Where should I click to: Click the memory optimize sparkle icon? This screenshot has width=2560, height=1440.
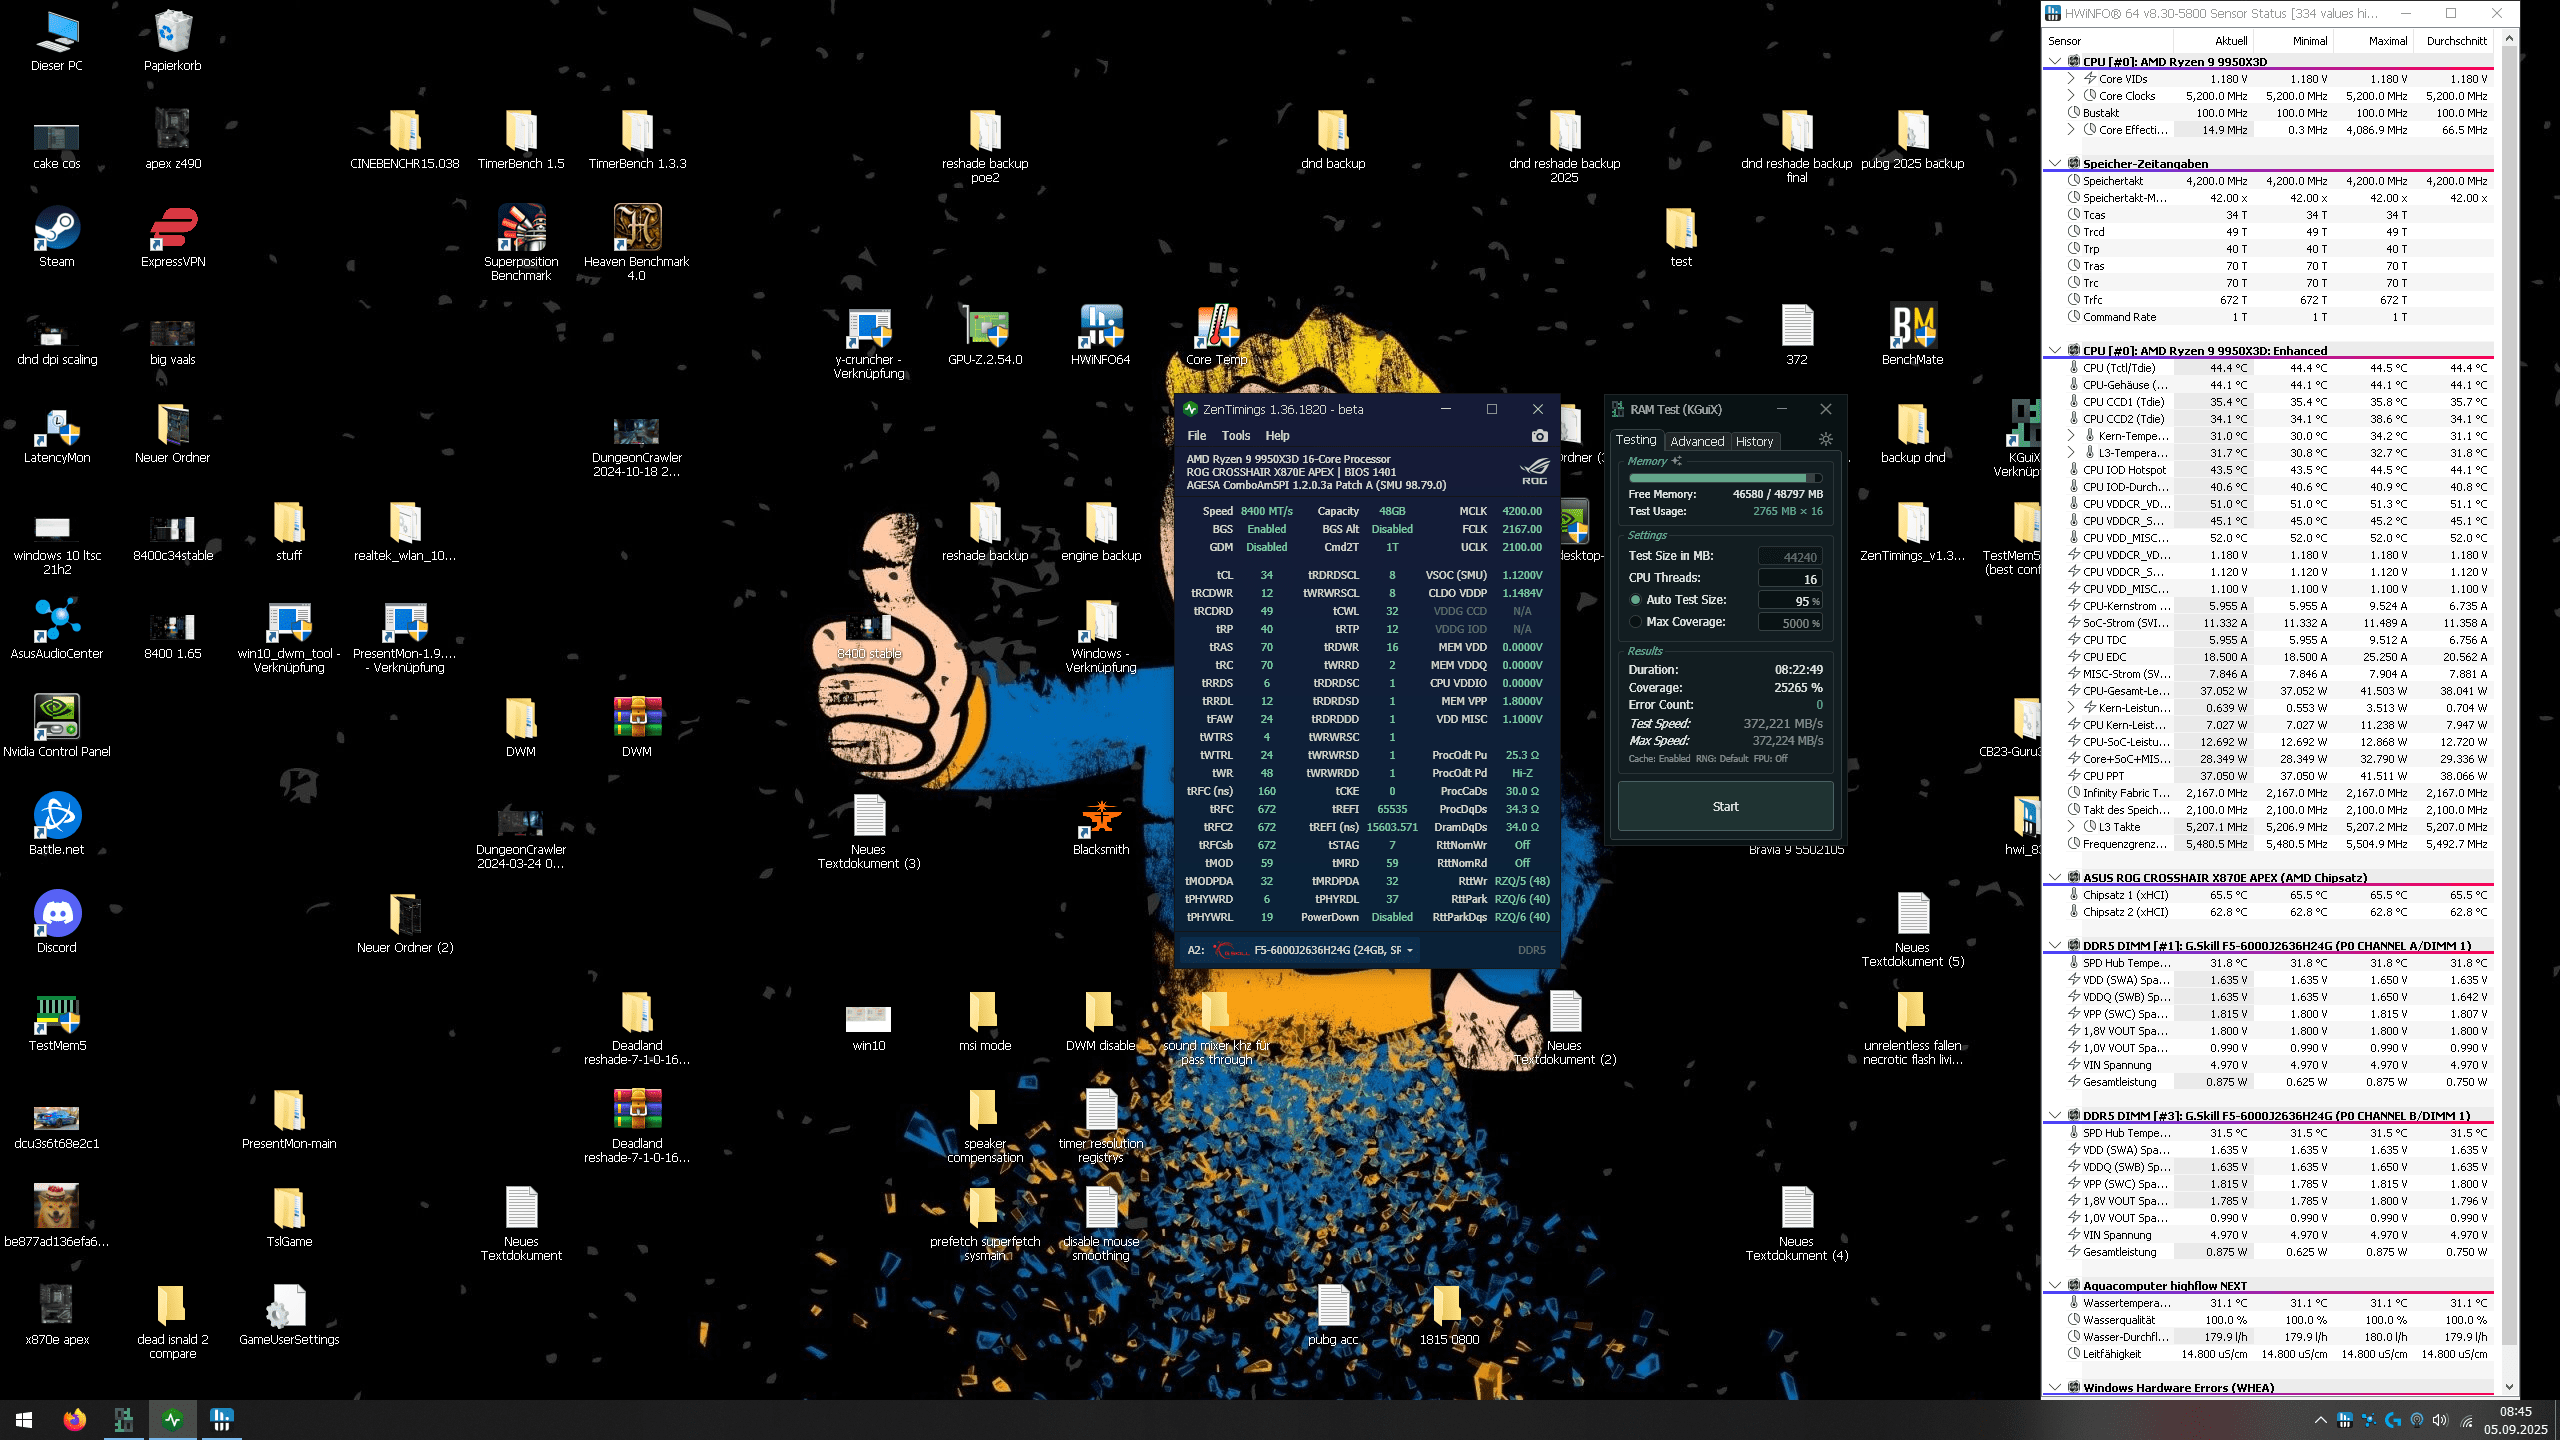[1677, 461]
